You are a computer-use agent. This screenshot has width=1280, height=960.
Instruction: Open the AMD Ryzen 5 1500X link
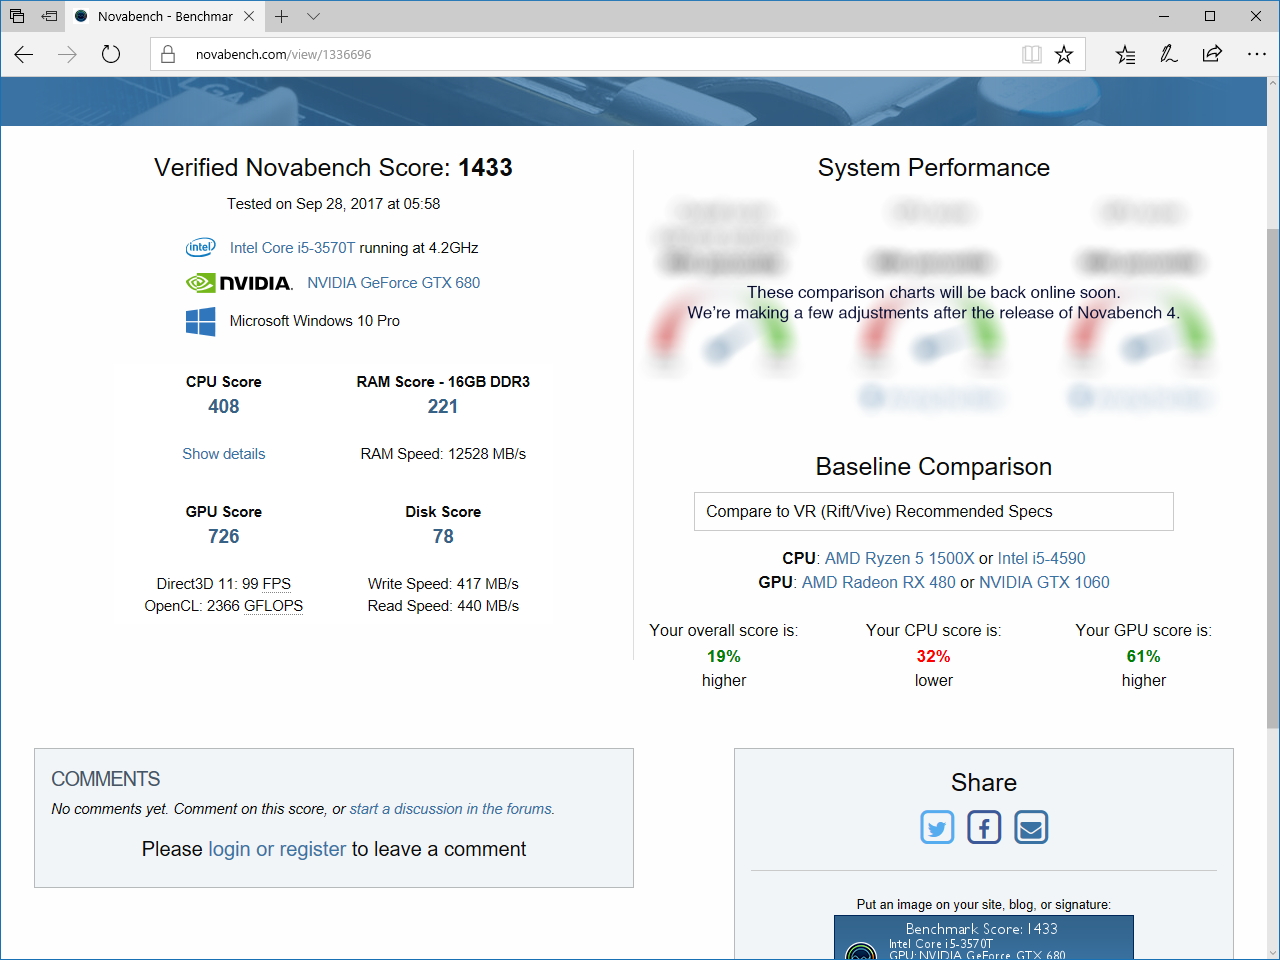pyautogui.click(x=900, y=558)
